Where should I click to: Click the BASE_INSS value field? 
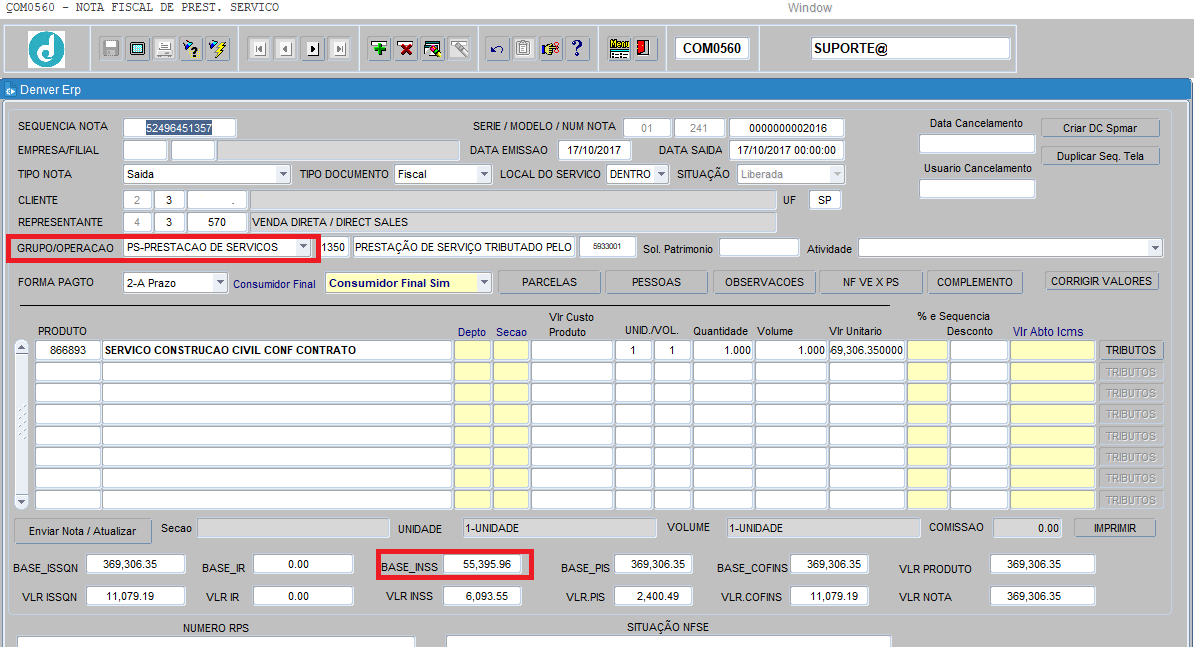click(483, 564)
